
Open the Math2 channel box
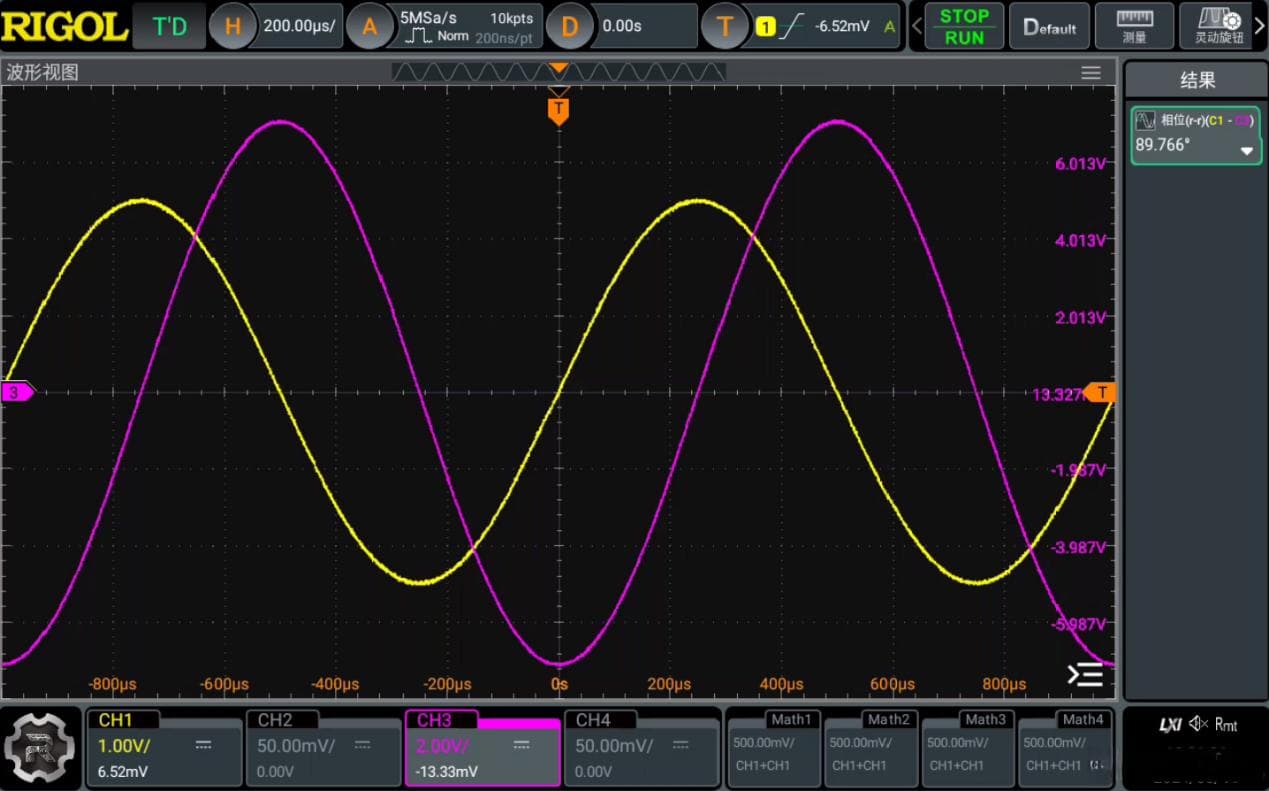pos(870,746)
